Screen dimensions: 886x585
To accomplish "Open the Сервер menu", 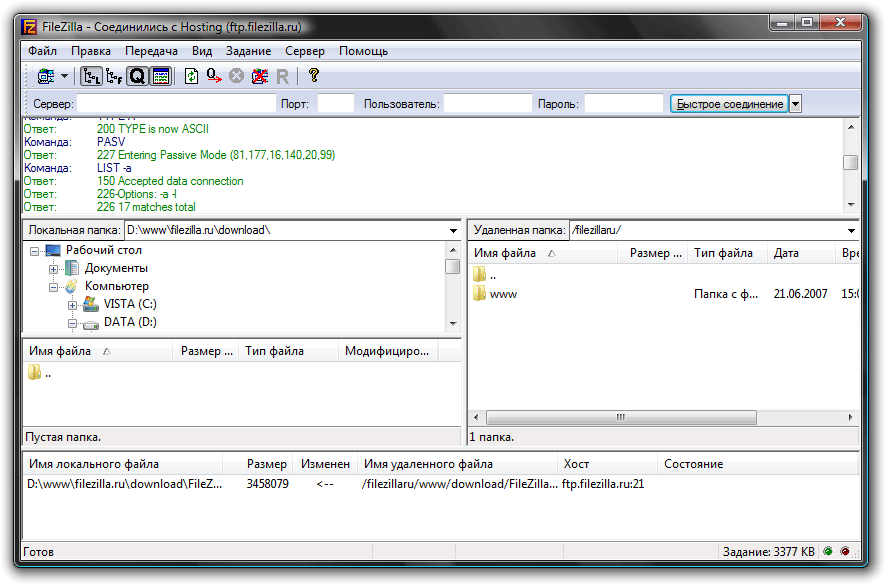I will pyautogui.click(x=305, y=50).
